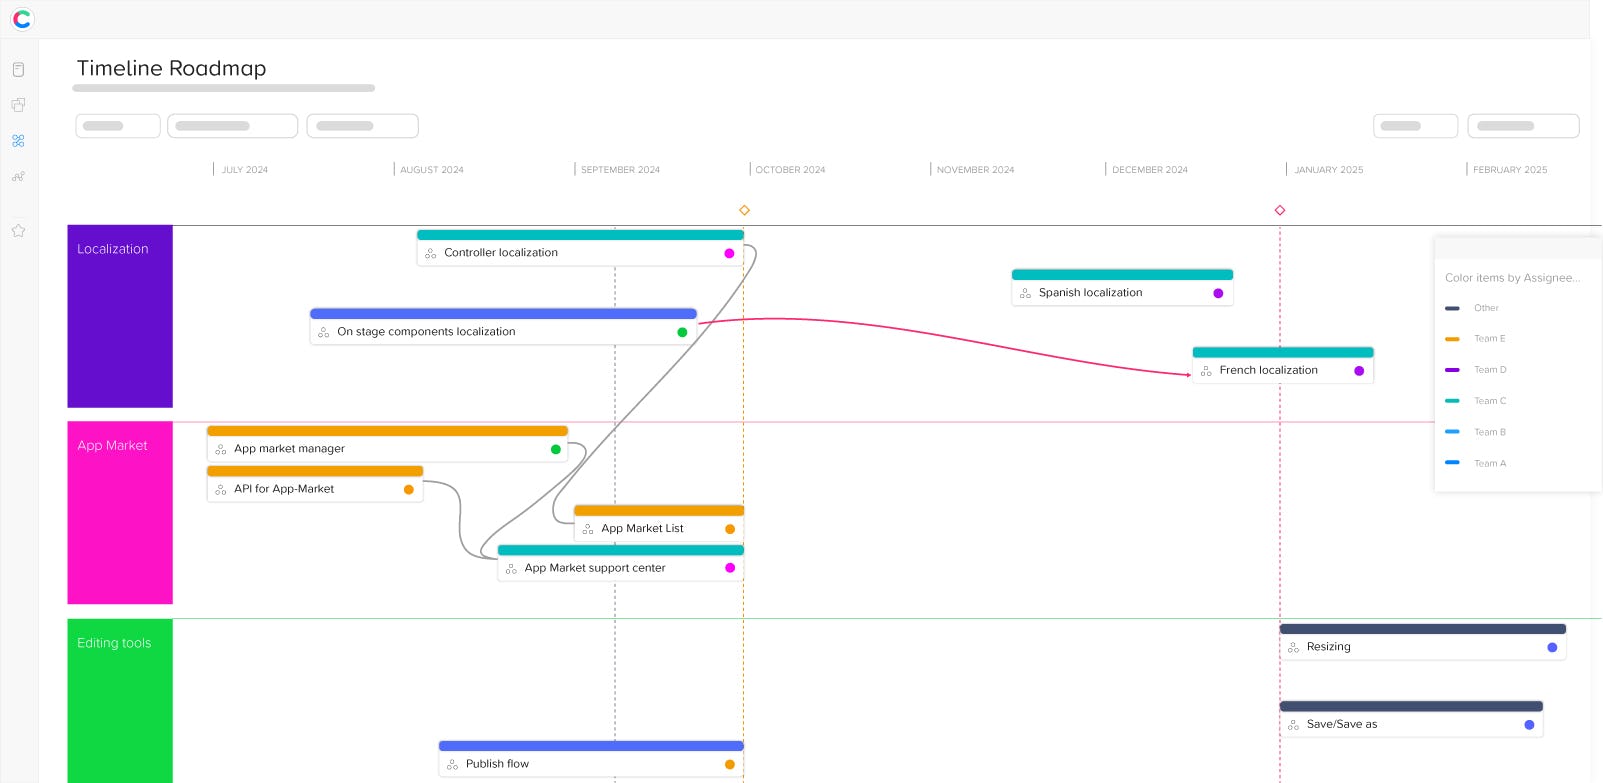
Task: Select the orange diamond milestone marker
Action: (744, 210)
